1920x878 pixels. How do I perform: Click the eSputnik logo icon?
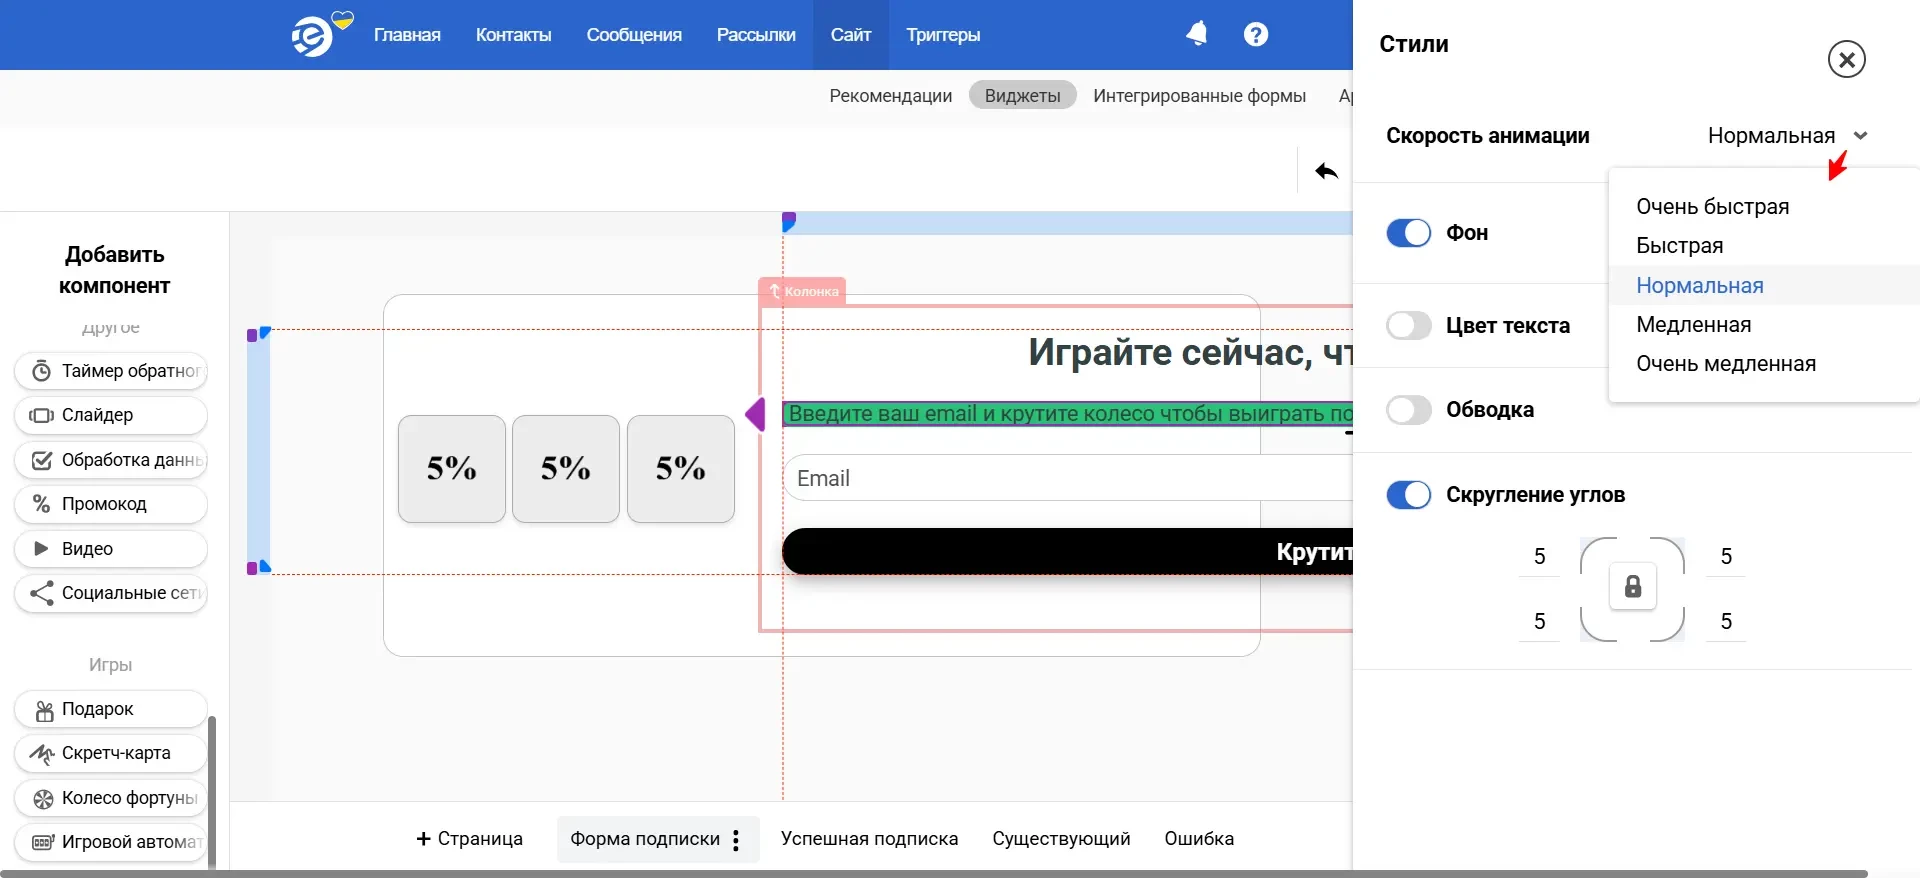click(x=312, y=36)
